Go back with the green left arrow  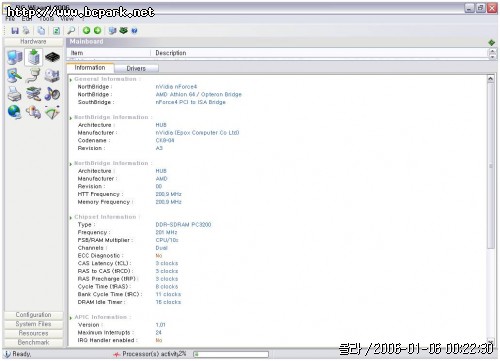[x=86, y=31]
